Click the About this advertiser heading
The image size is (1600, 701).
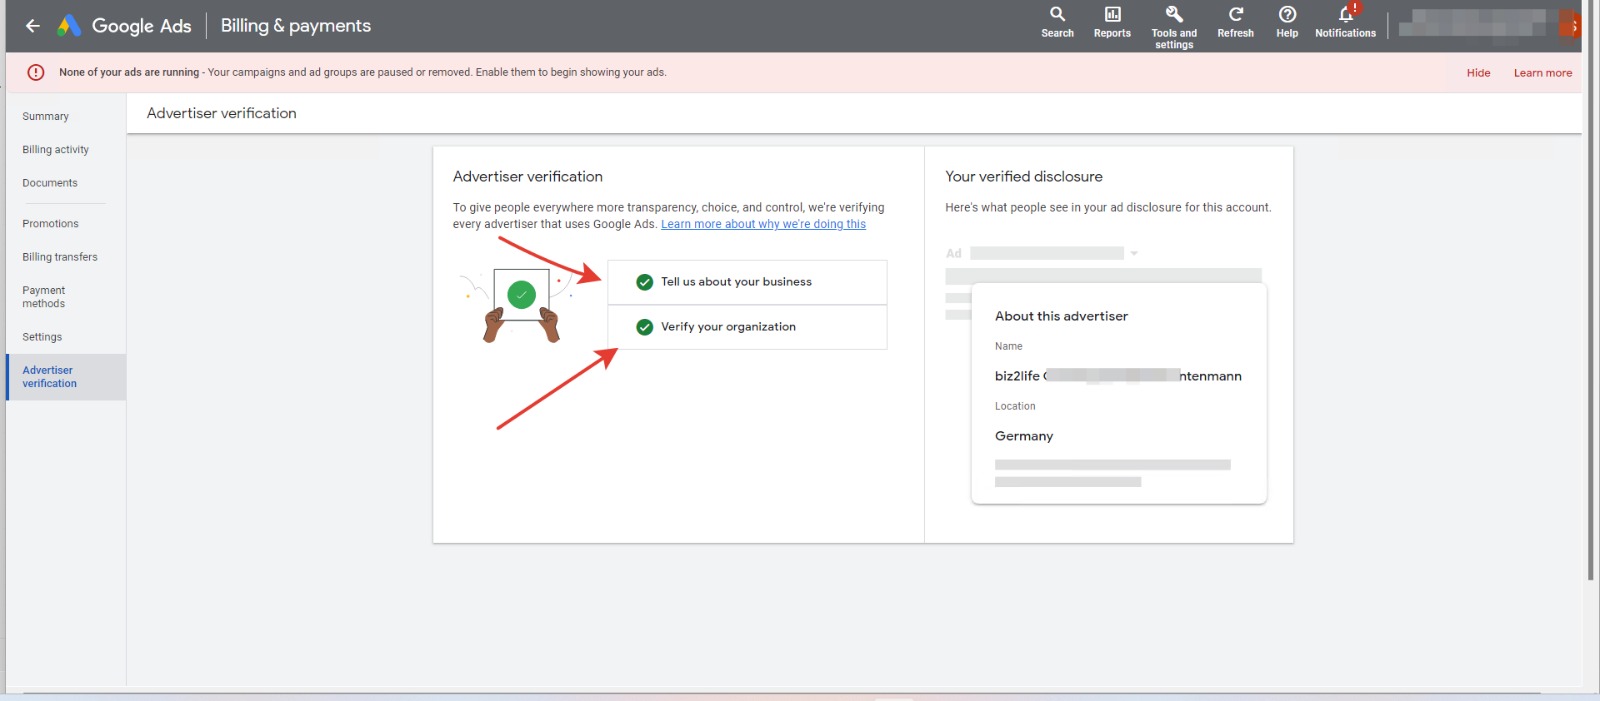pyautogui.click(x=1061, y=316)
